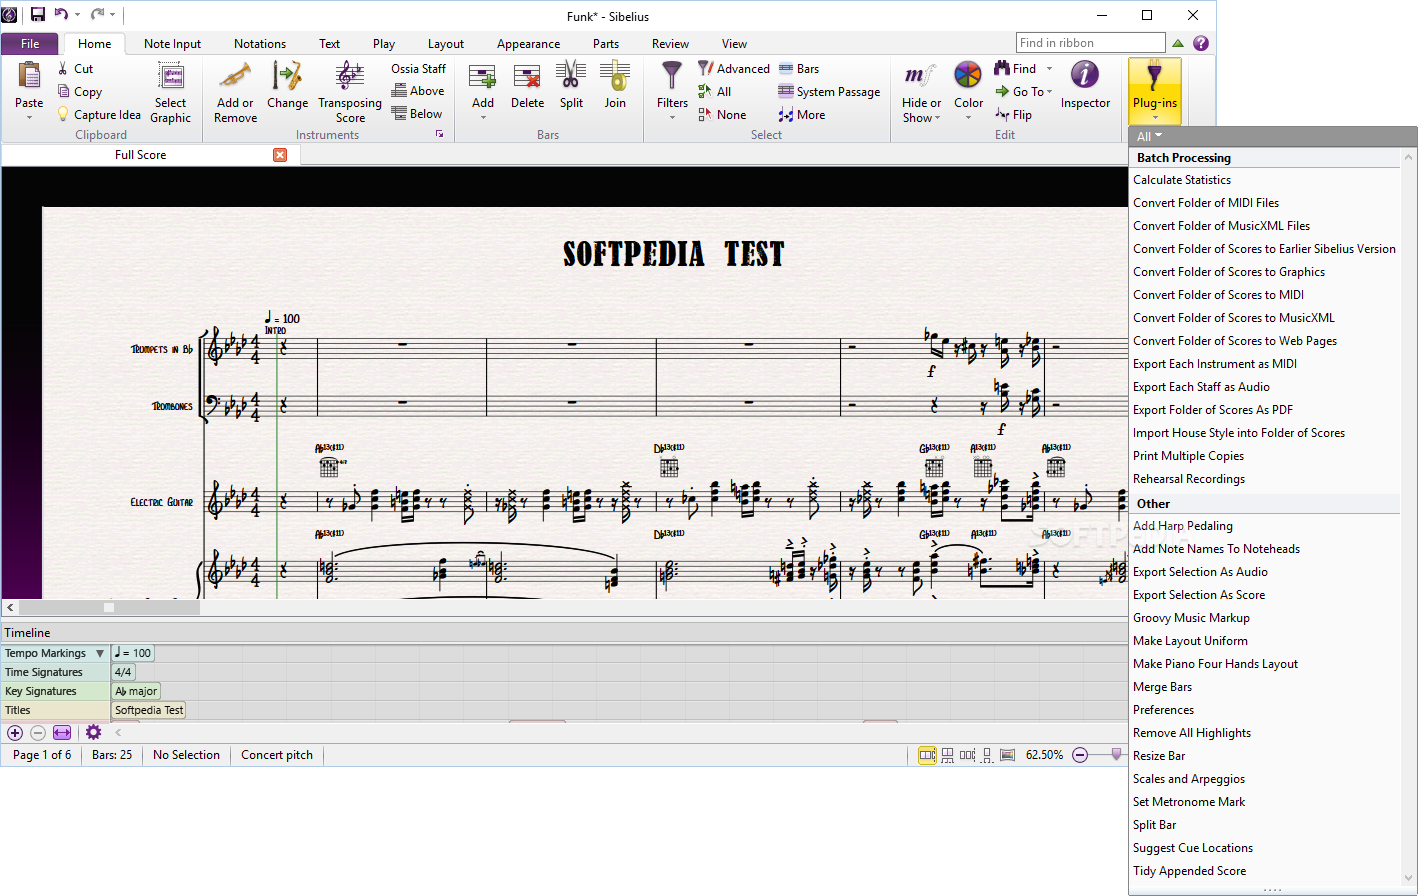Switch to the Layout tab
Image resolution: width=1418 pixels, height=896 pixels.
click(446, 43)
